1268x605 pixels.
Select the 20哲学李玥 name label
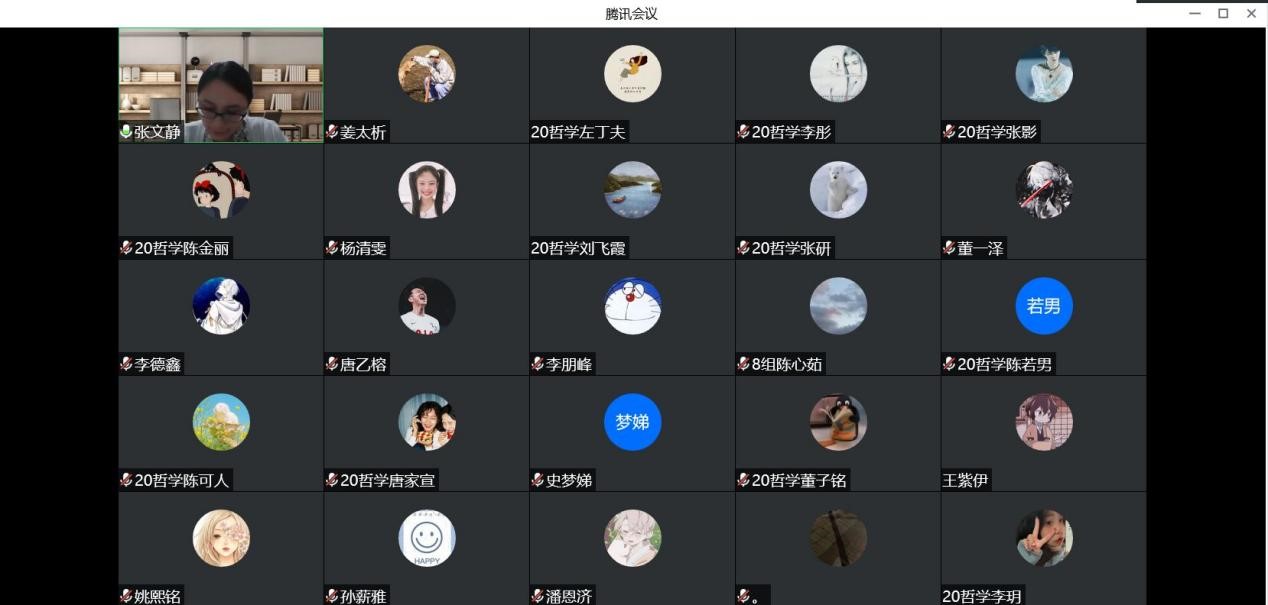tap(983, 596)
